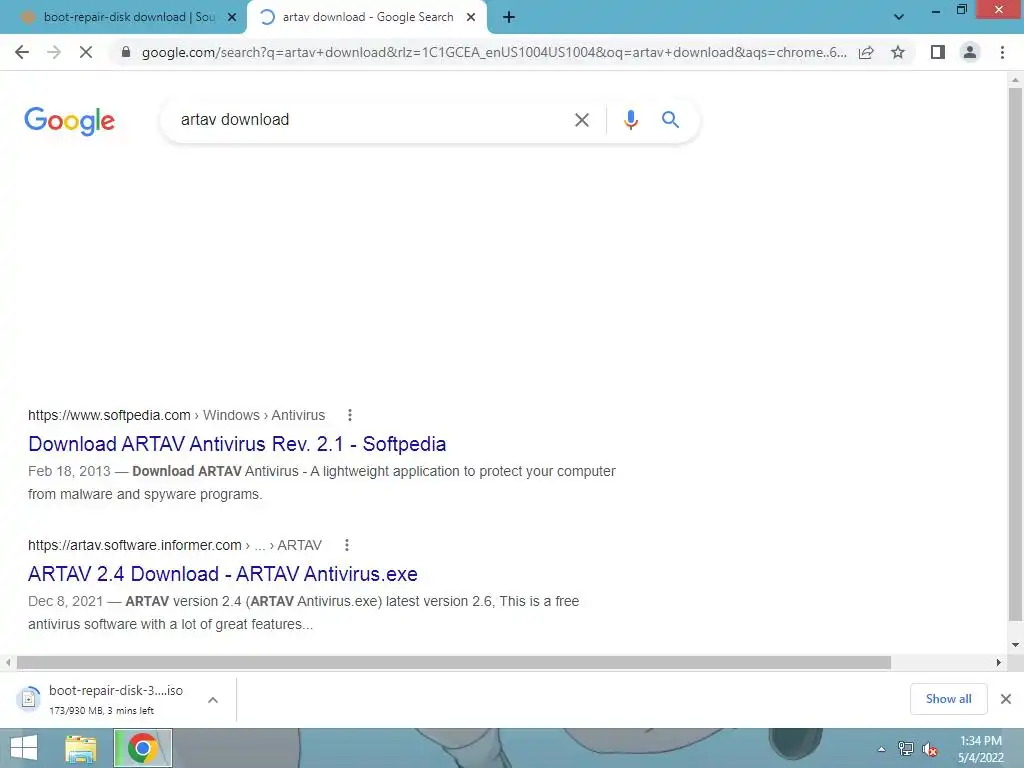Image resolution: width=1024 pixels, height=768 pixels.
Task: Expand the options for the boot-repair-disk iso download
Action: pos(213,700)
